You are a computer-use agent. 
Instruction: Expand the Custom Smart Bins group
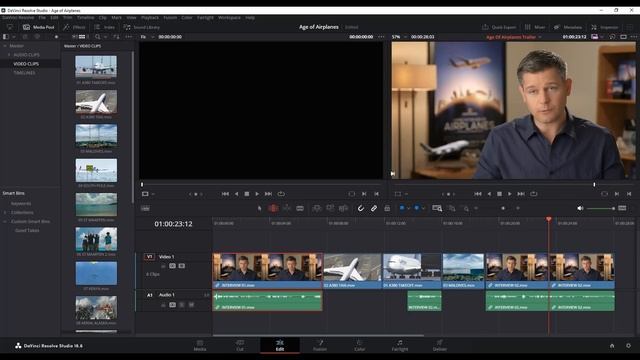(5, 221)
